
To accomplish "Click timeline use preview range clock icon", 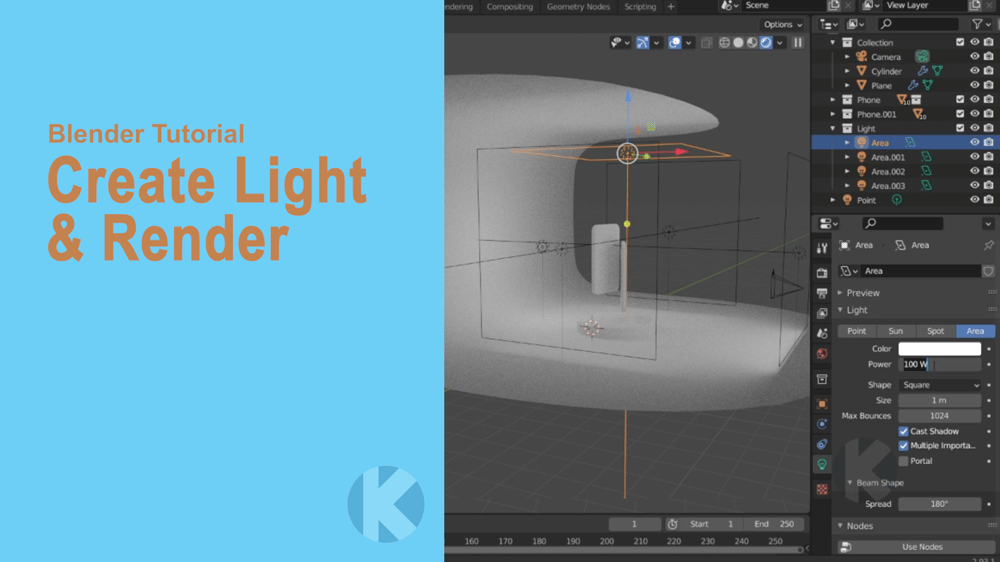I will 672,524.
